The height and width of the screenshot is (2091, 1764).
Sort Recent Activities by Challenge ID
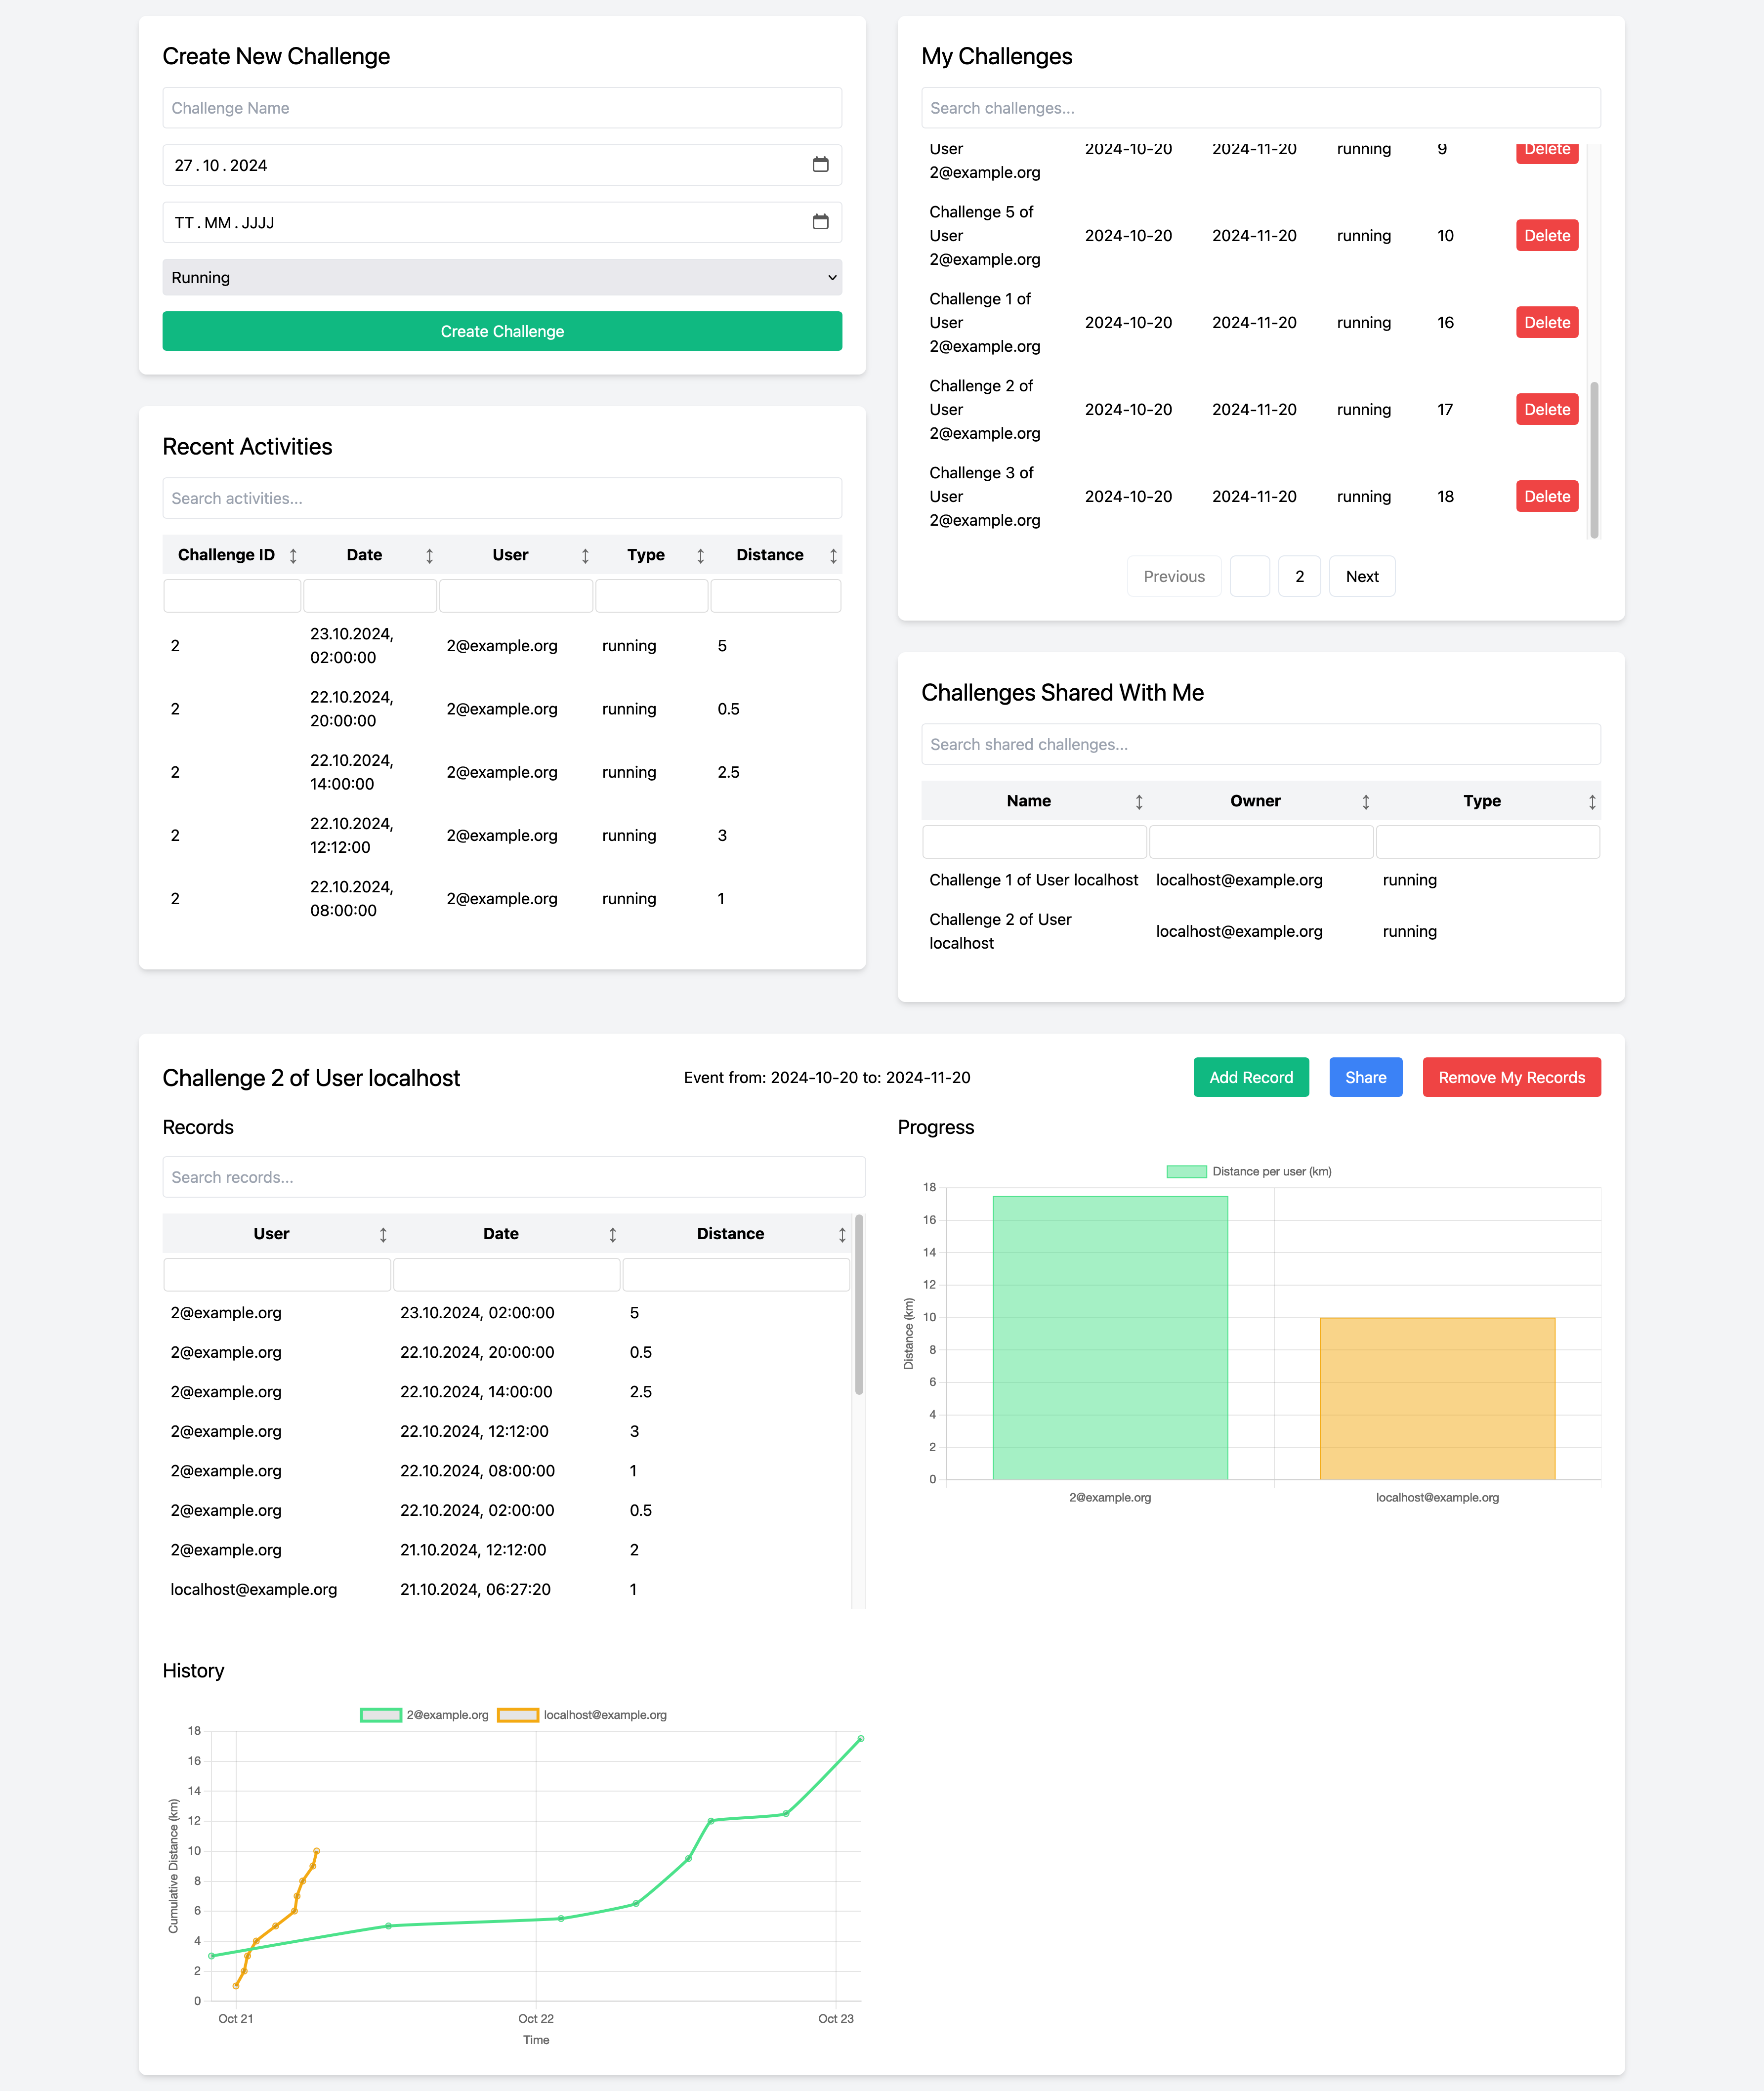pos(293,555)
